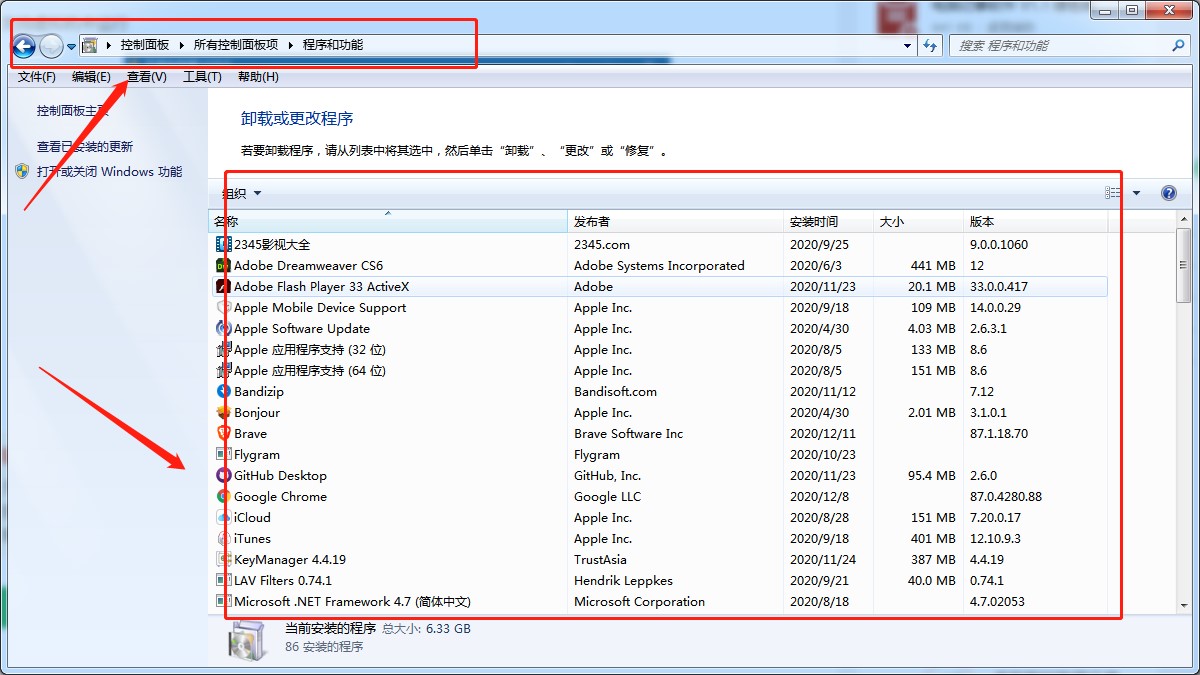Select the iCloud program icon

point(224,517)
